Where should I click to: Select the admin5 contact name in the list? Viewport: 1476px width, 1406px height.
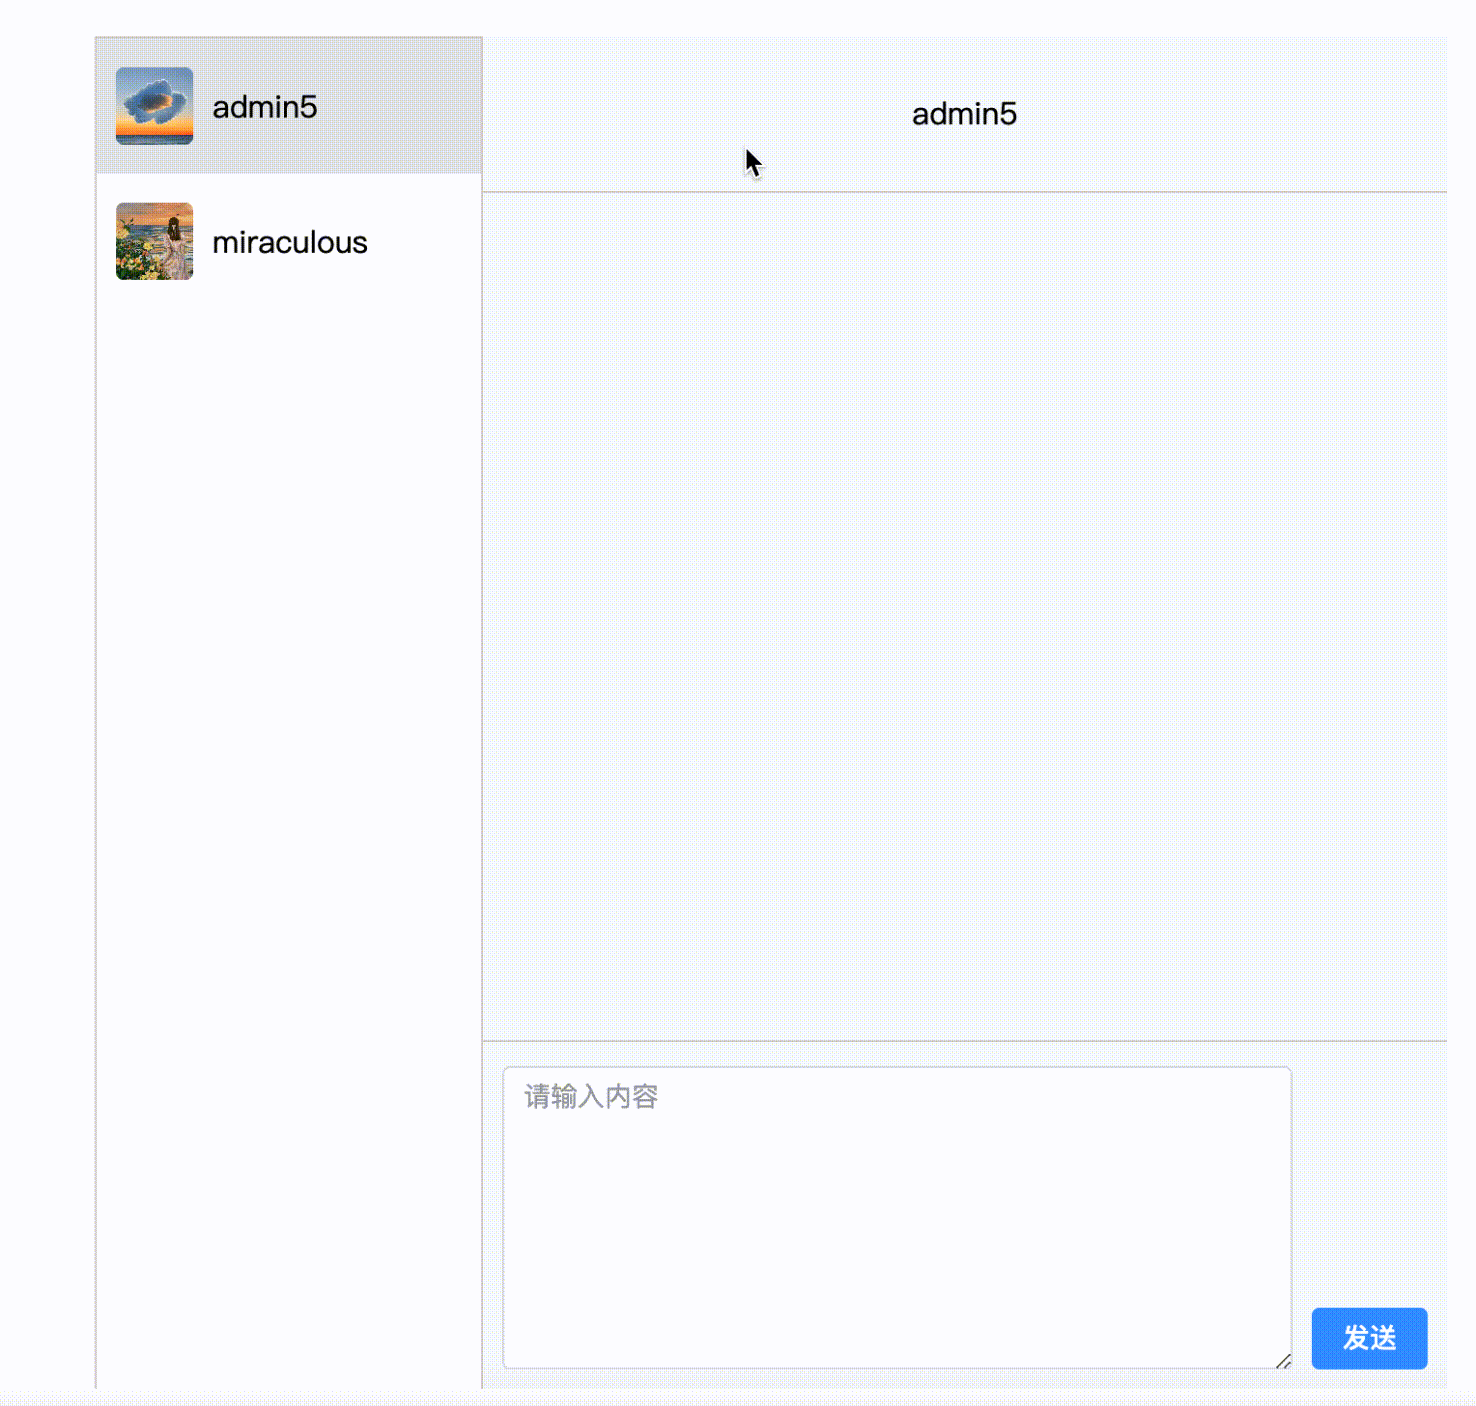tap(265, 107)
